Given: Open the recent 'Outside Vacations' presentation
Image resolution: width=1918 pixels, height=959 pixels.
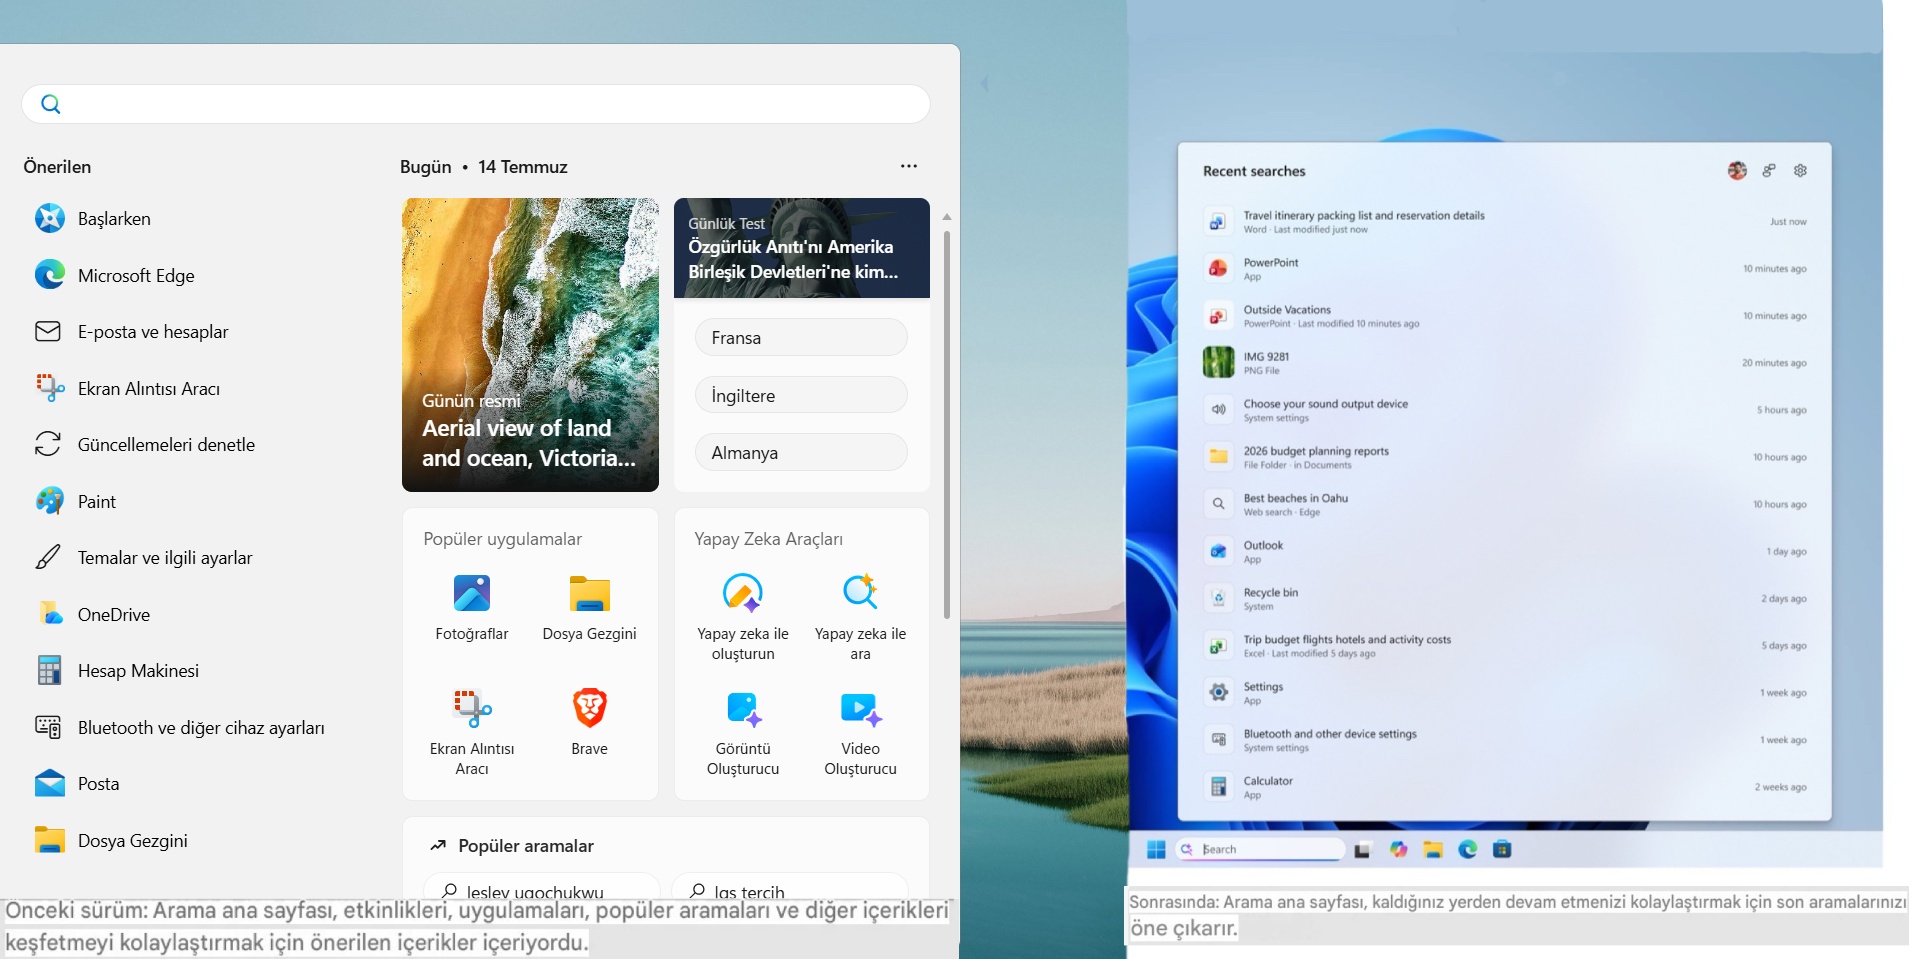Looking at the screenshot, I should (x=1505, y=315).
